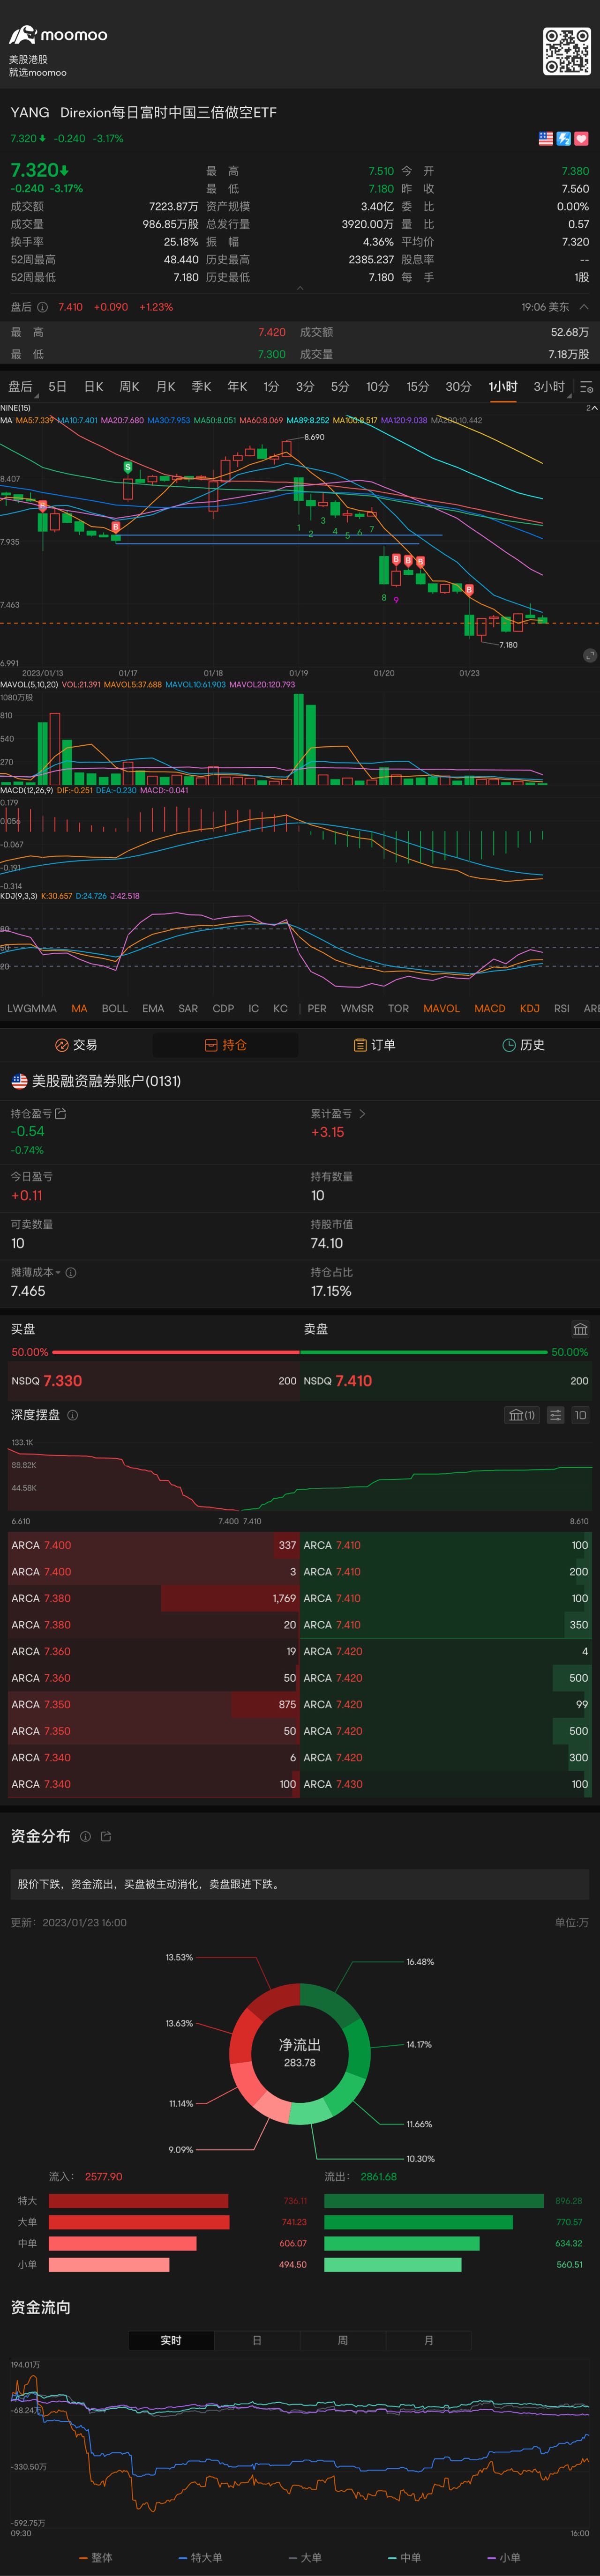Share 持仓盈亏 via share icon
This screenshot has height=2576, width=600.
click(x=61, y=1113)
